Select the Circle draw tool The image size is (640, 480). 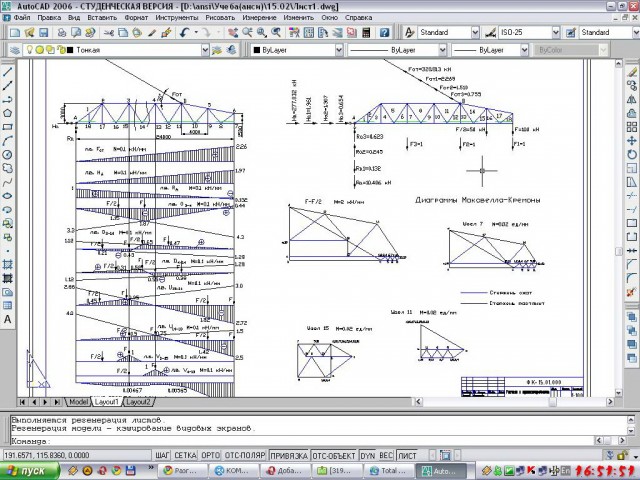[7, 155]
